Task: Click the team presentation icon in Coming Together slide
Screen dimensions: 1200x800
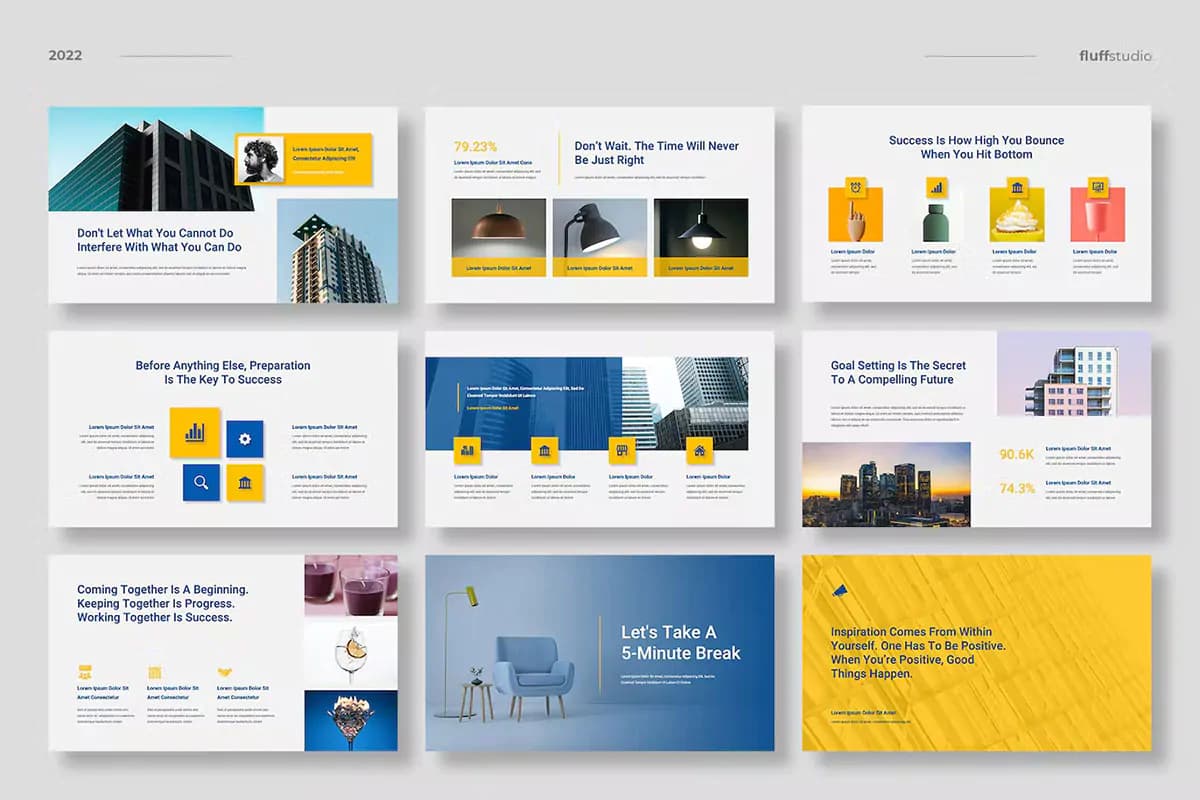Action: pos(85,672)
